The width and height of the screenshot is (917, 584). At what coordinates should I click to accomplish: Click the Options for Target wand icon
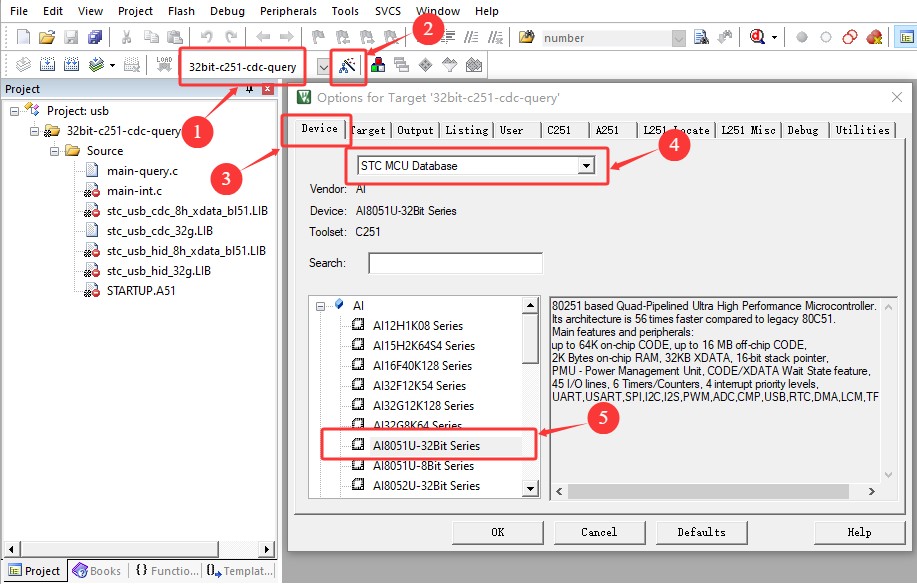[x=347, y=66]
